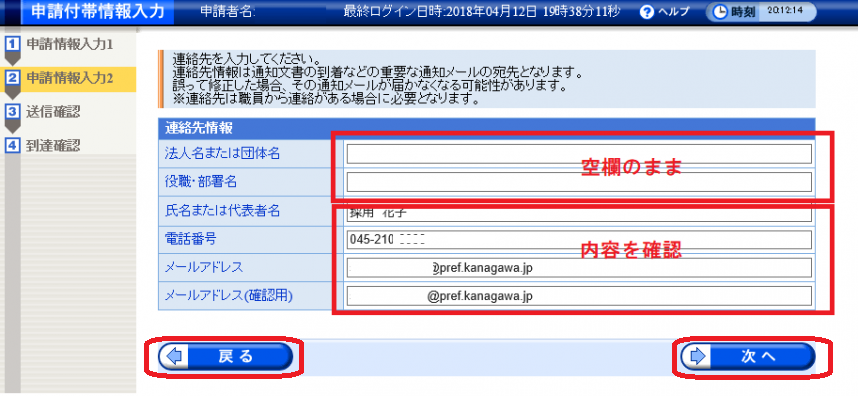This screenshot has width=858, height=396.
Task: Open 送信確認 step in sidebar
Action: (53, 112)
